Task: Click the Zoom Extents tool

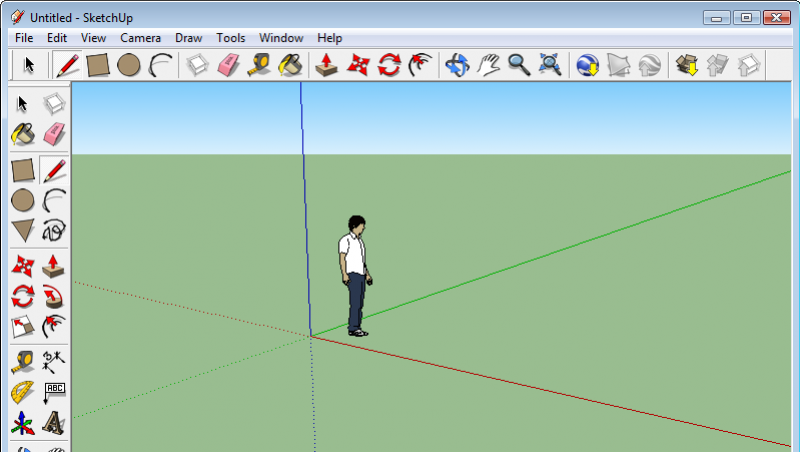Action: [549, 65]
